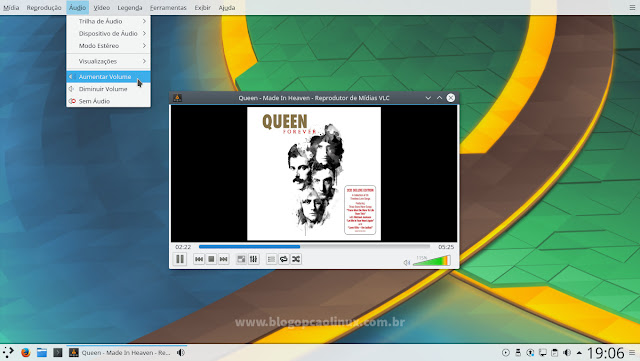Open the file manager from panel
This screenshot has width=640, height=361.
[x=42, y=352]
